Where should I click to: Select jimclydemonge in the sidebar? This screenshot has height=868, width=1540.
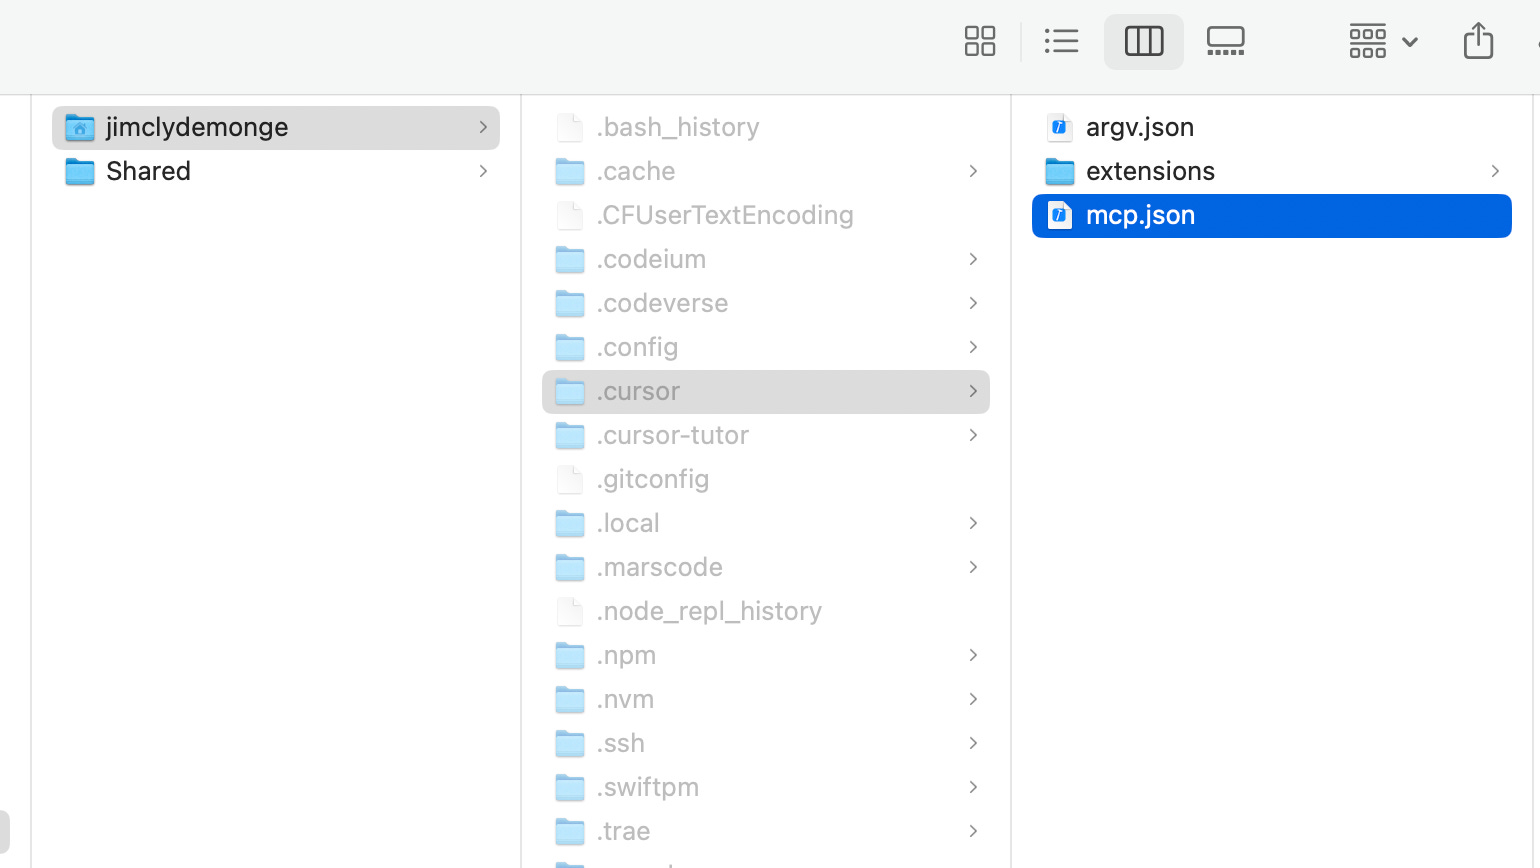pyautogui.click(x=196, y=127)
